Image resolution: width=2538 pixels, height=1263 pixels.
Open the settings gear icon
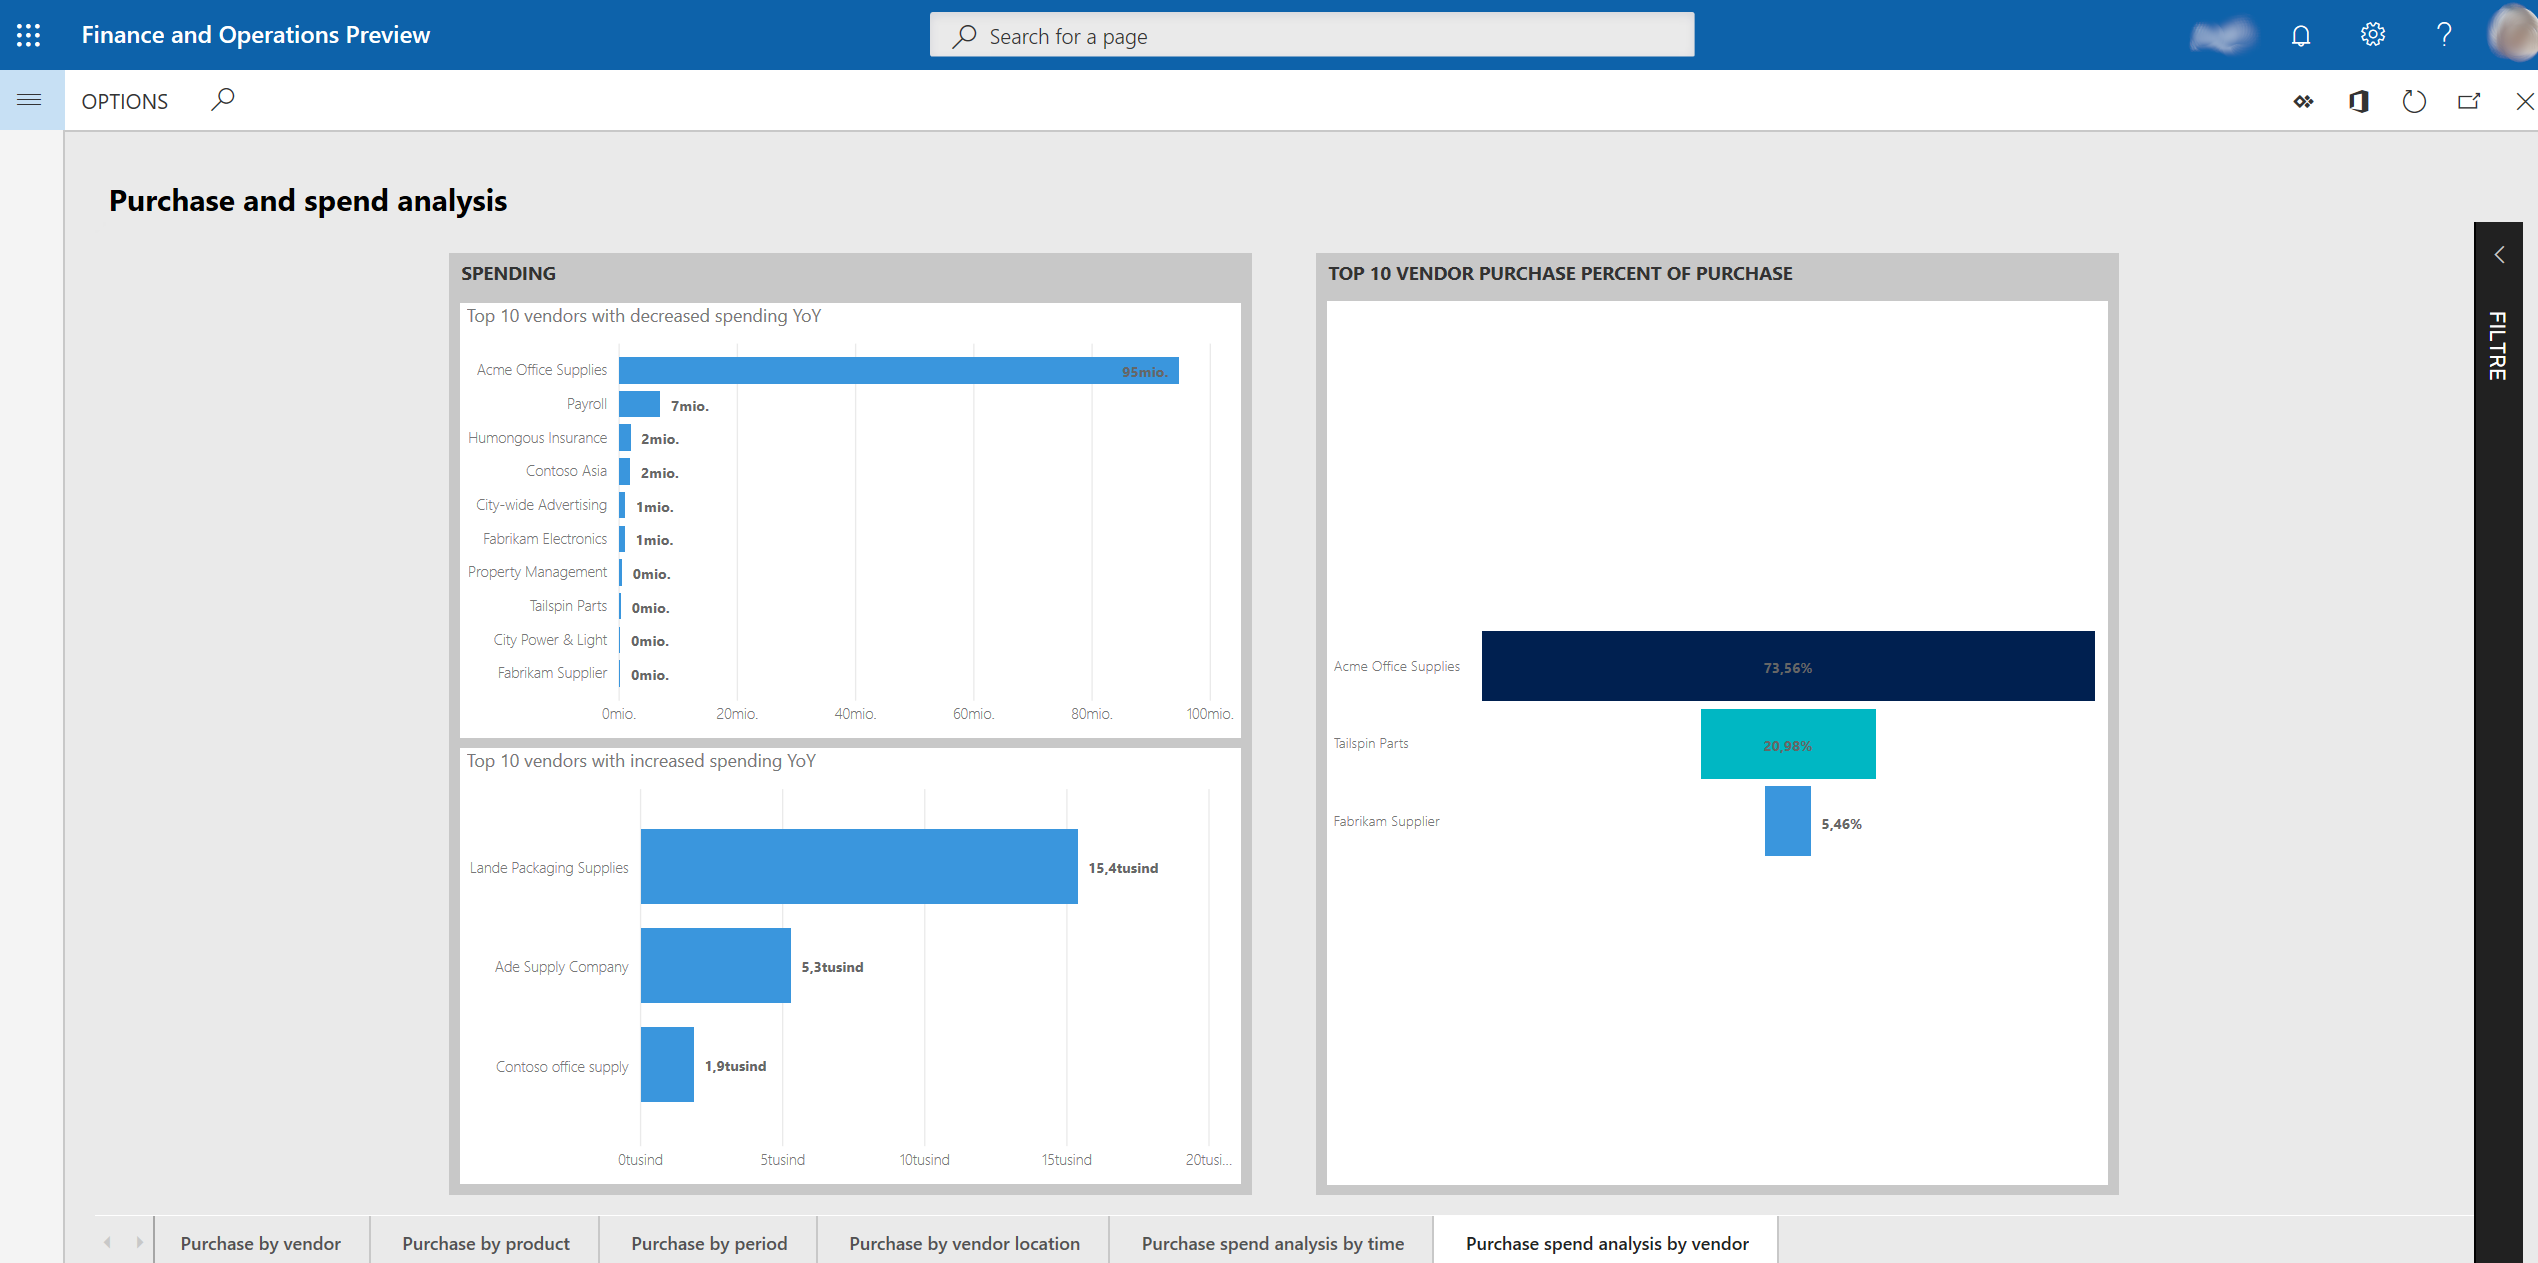(x=2375, y=34)
